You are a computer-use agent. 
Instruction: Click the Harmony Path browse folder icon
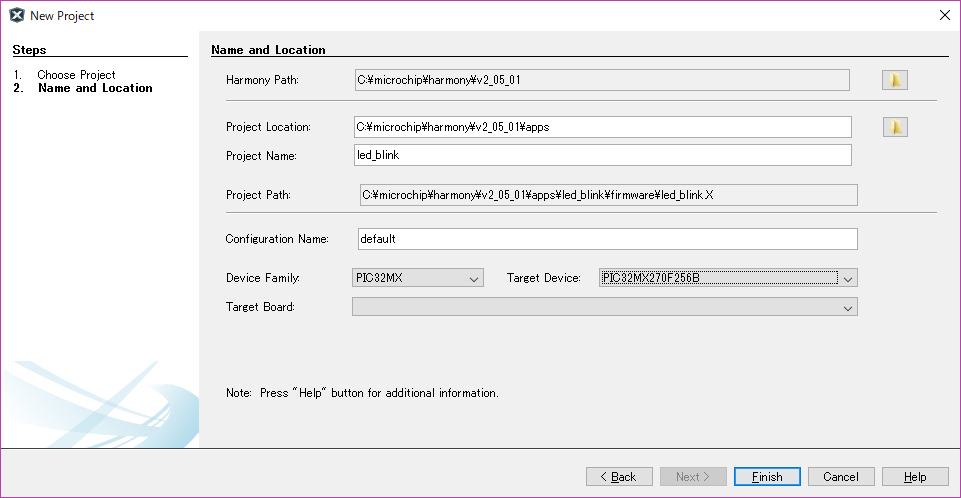coord(894,80)
